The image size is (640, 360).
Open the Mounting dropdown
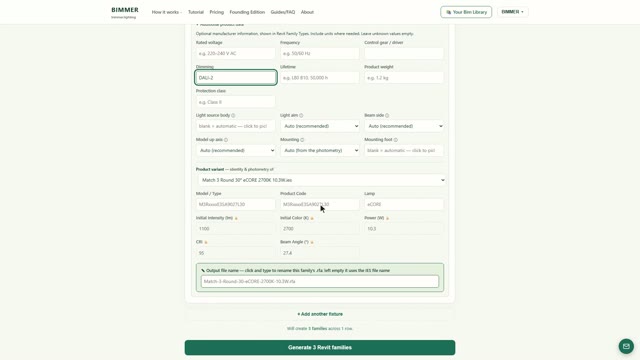[x=320, y=150]
